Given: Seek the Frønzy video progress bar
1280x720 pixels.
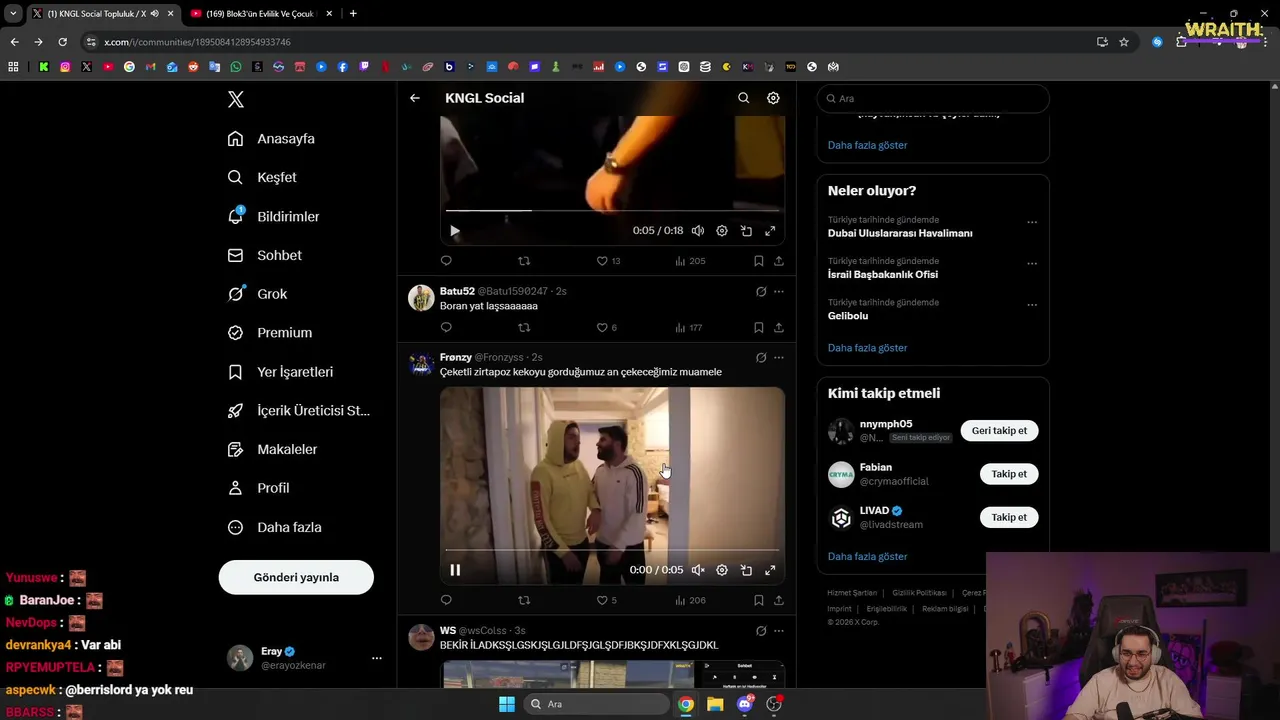Looking at the screenshot, I should tap(612, 550).
